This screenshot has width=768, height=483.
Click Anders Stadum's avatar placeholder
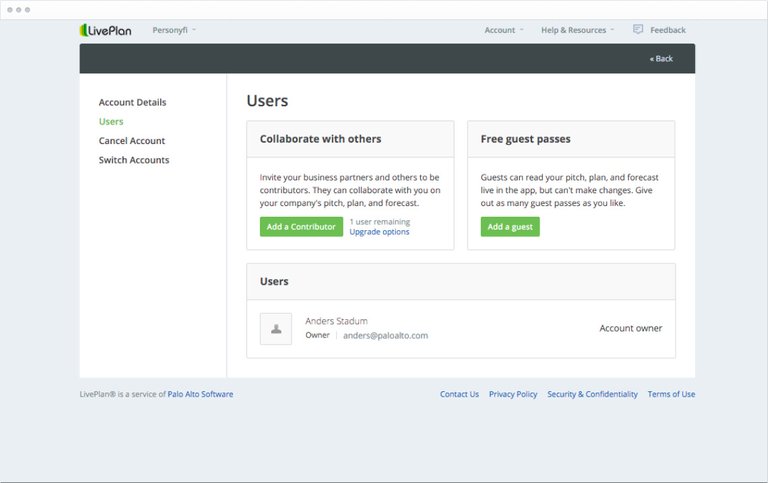[x=276, y=329]
